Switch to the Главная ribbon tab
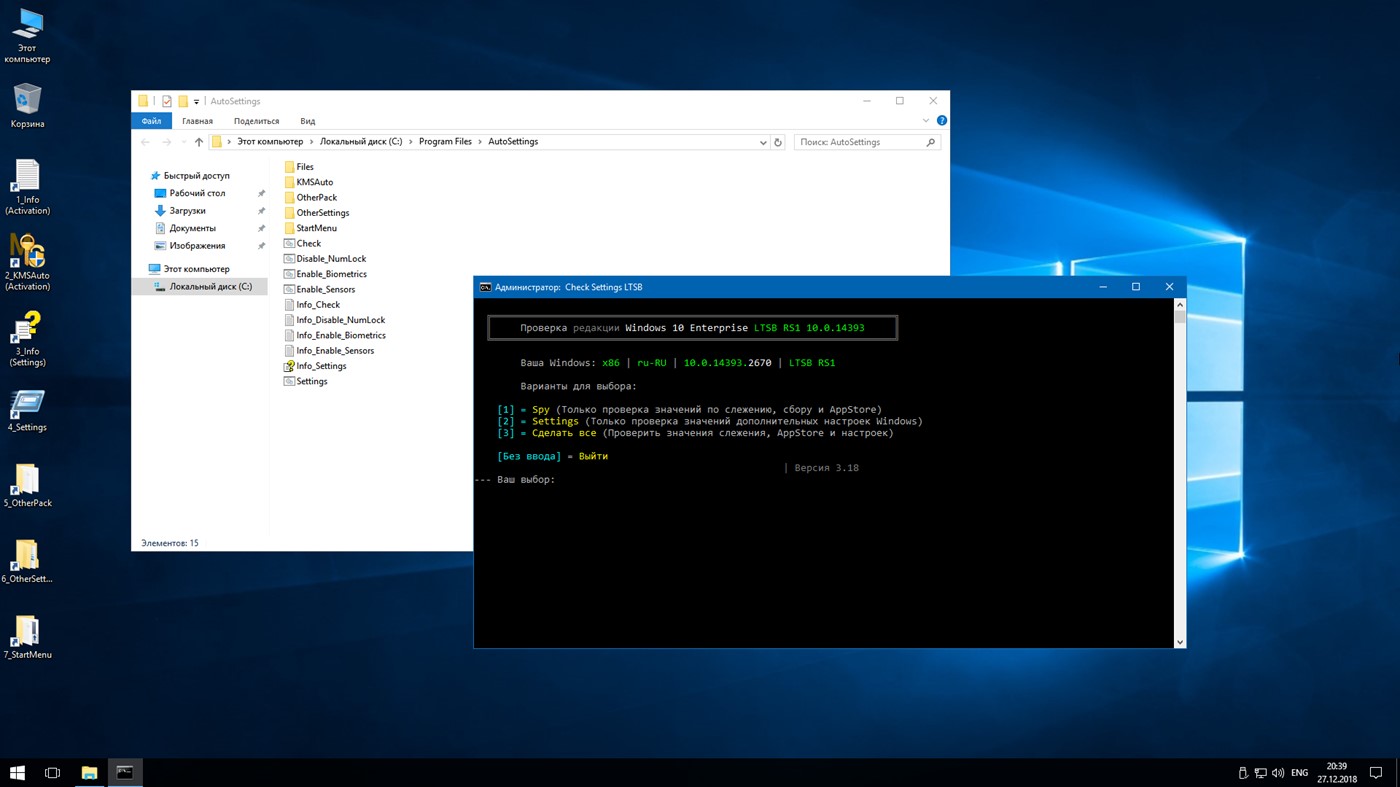 (x=197, y=121)
